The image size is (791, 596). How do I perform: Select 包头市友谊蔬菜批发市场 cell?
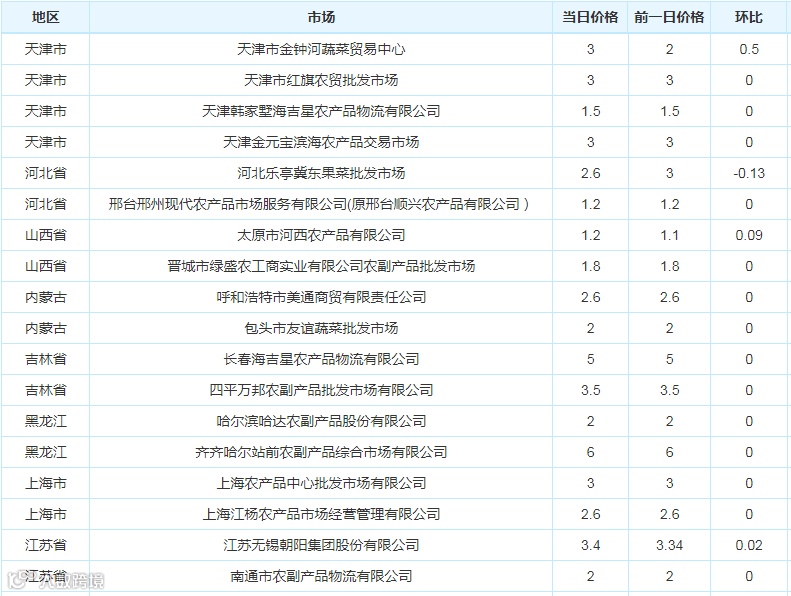[321, 329]
